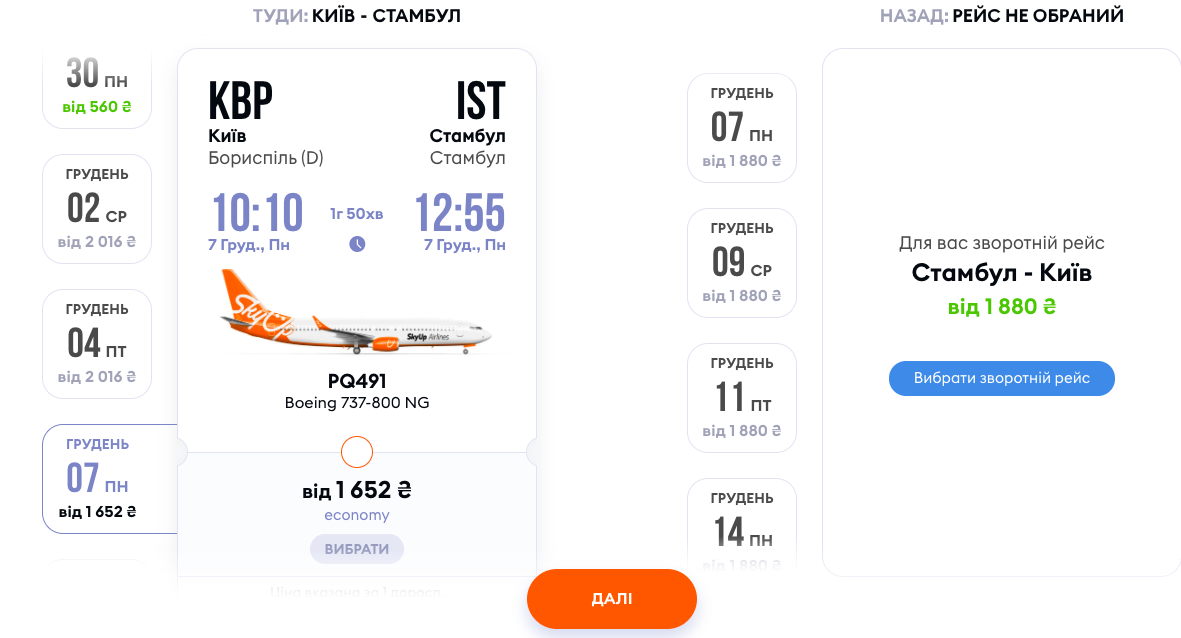Select return date Грудень 09 СР
1181x638 pixels.
pyautogui.click(x=742, y=263)
